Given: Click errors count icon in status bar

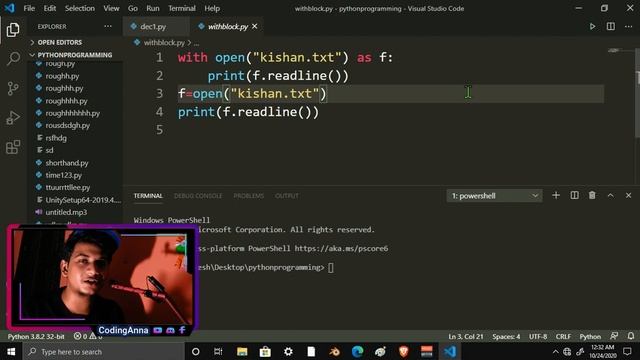Looking at the screenshot, I should 78,336.
